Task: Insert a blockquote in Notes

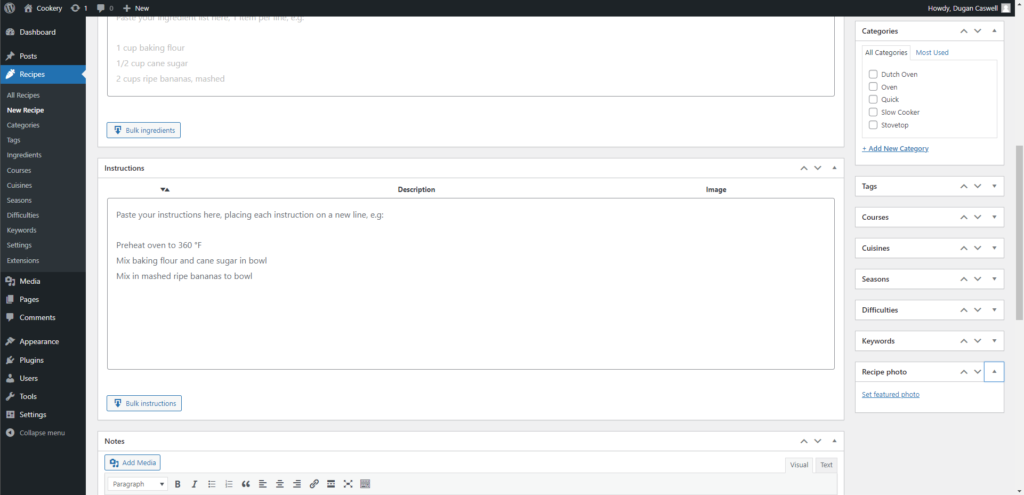Action: 245,484
